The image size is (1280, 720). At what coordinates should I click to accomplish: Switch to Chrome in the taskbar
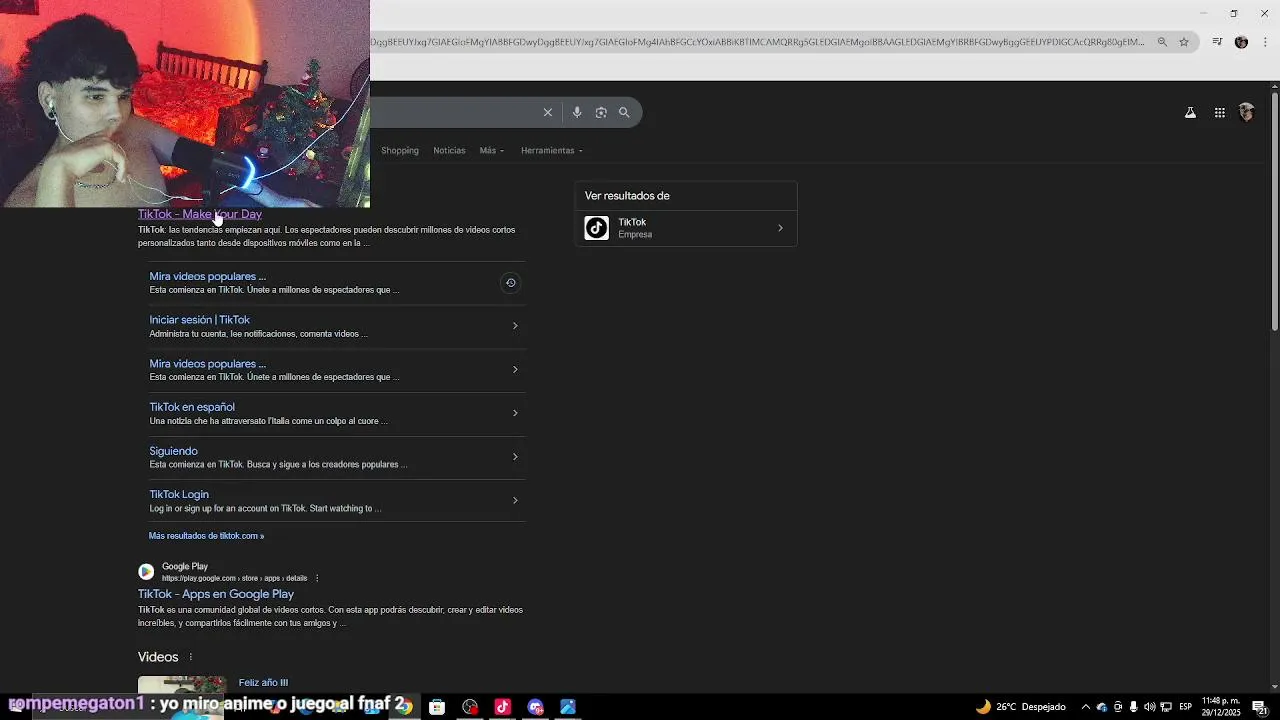pos(405,707)
